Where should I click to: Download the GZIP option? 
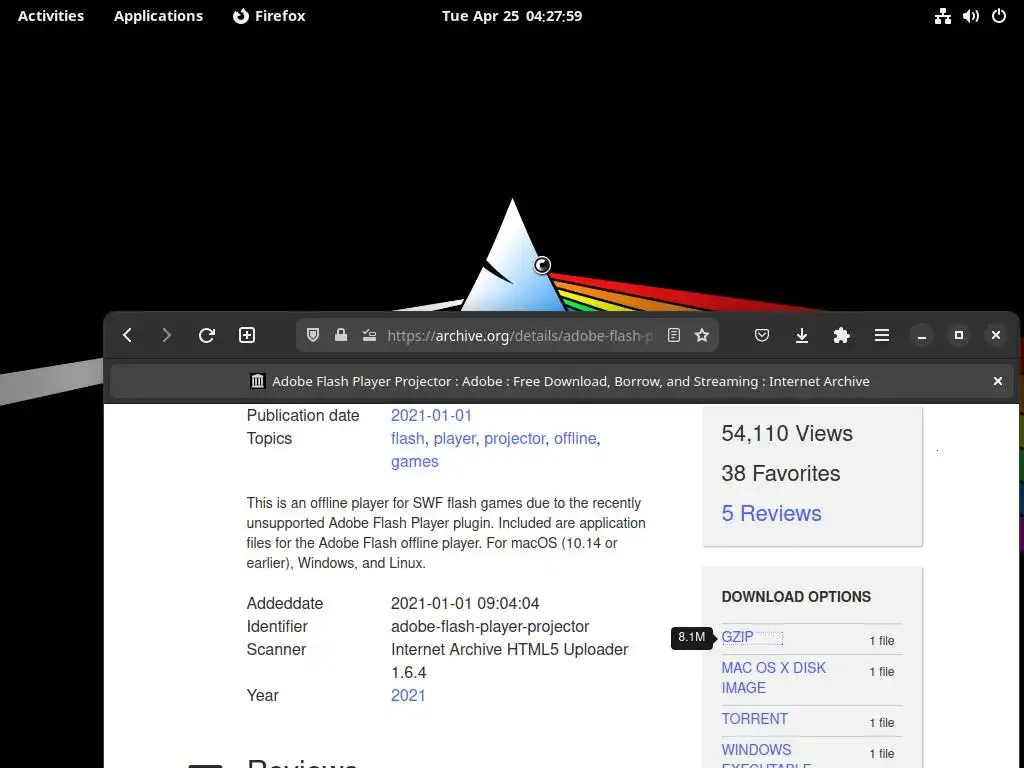(x=737, y=637)
